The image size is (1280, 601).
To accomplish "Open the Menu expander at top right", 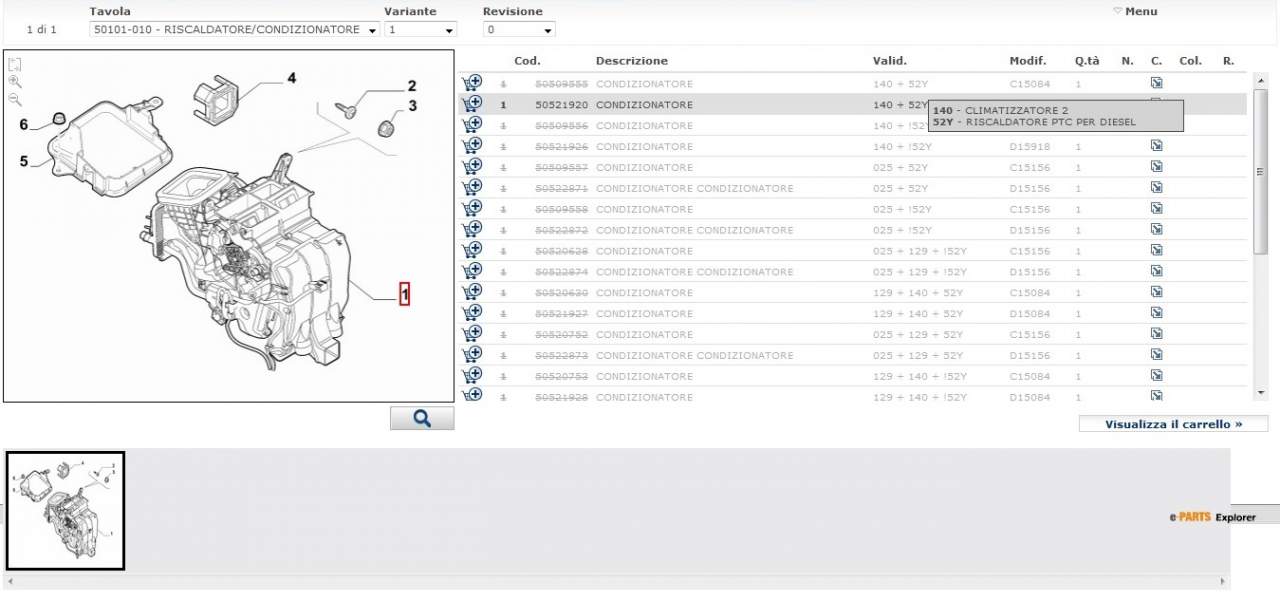I will pyautogui.click(x=1135, y=12).
